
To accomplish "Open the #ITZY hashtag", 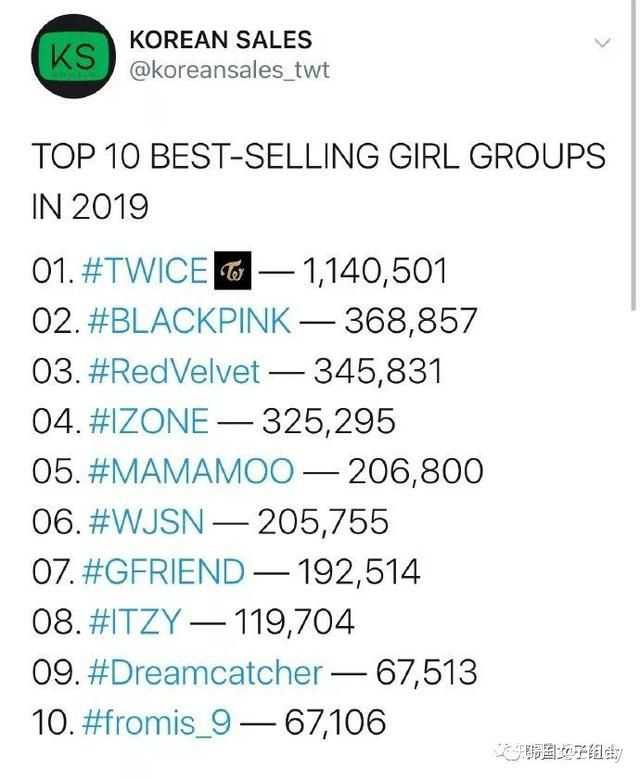I will point(134,622).
